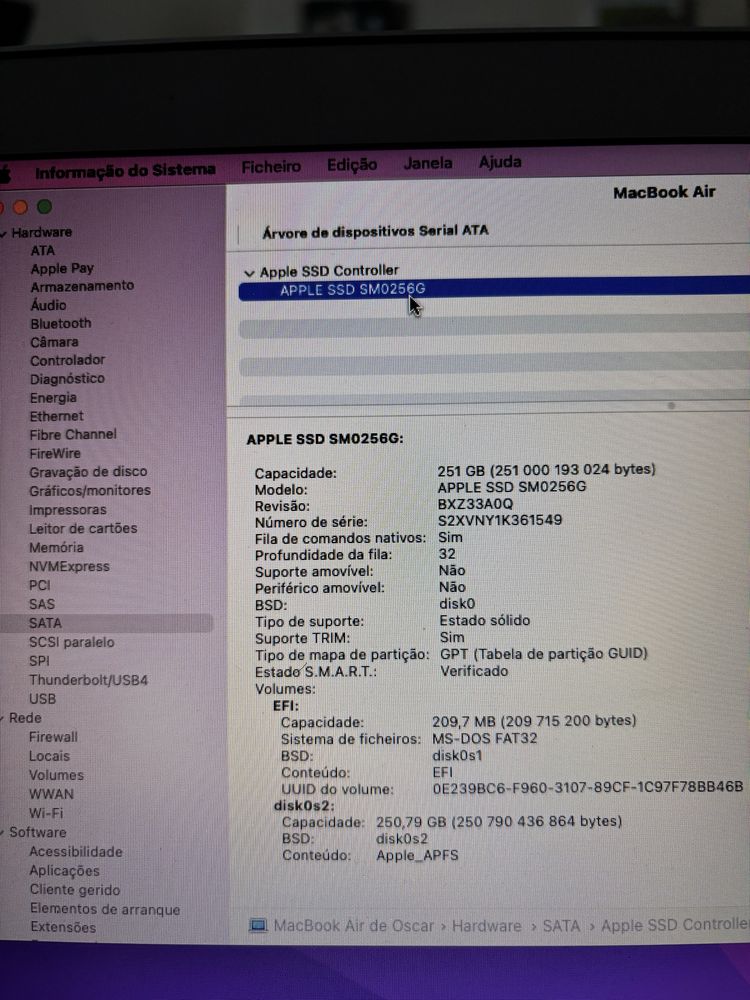This screenshot has width=750, height=1000.
Task: Collapse the Rede sidebar section
Action: pos(3,719)
